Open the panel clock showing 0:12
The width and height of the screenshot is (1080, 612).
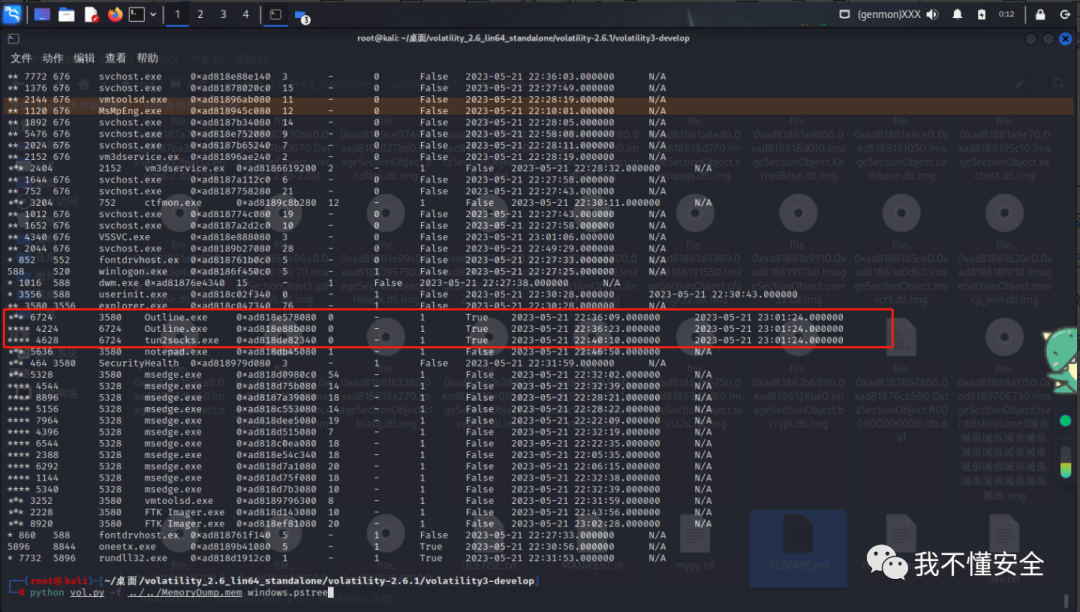coord(1006,14)
